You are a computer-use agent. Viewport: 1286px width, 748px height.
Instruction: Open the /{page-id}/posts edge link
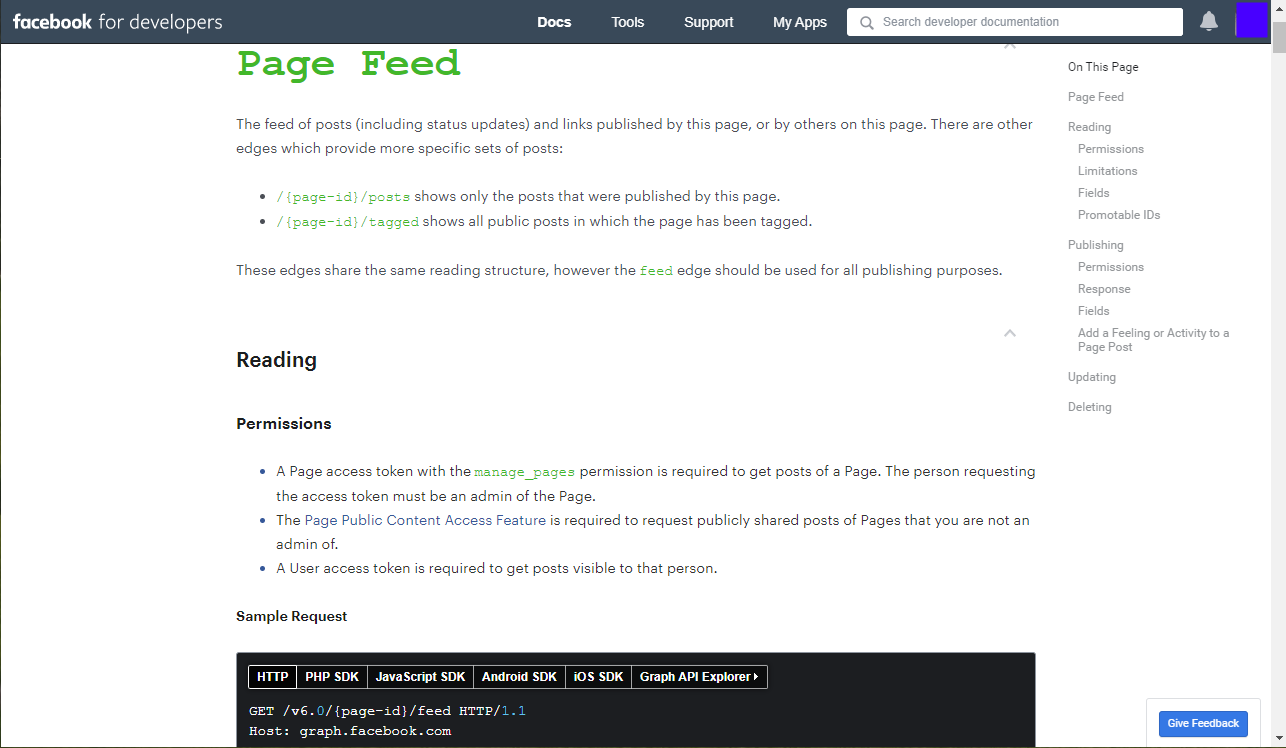pyautogui.click(x=343, y=197)
